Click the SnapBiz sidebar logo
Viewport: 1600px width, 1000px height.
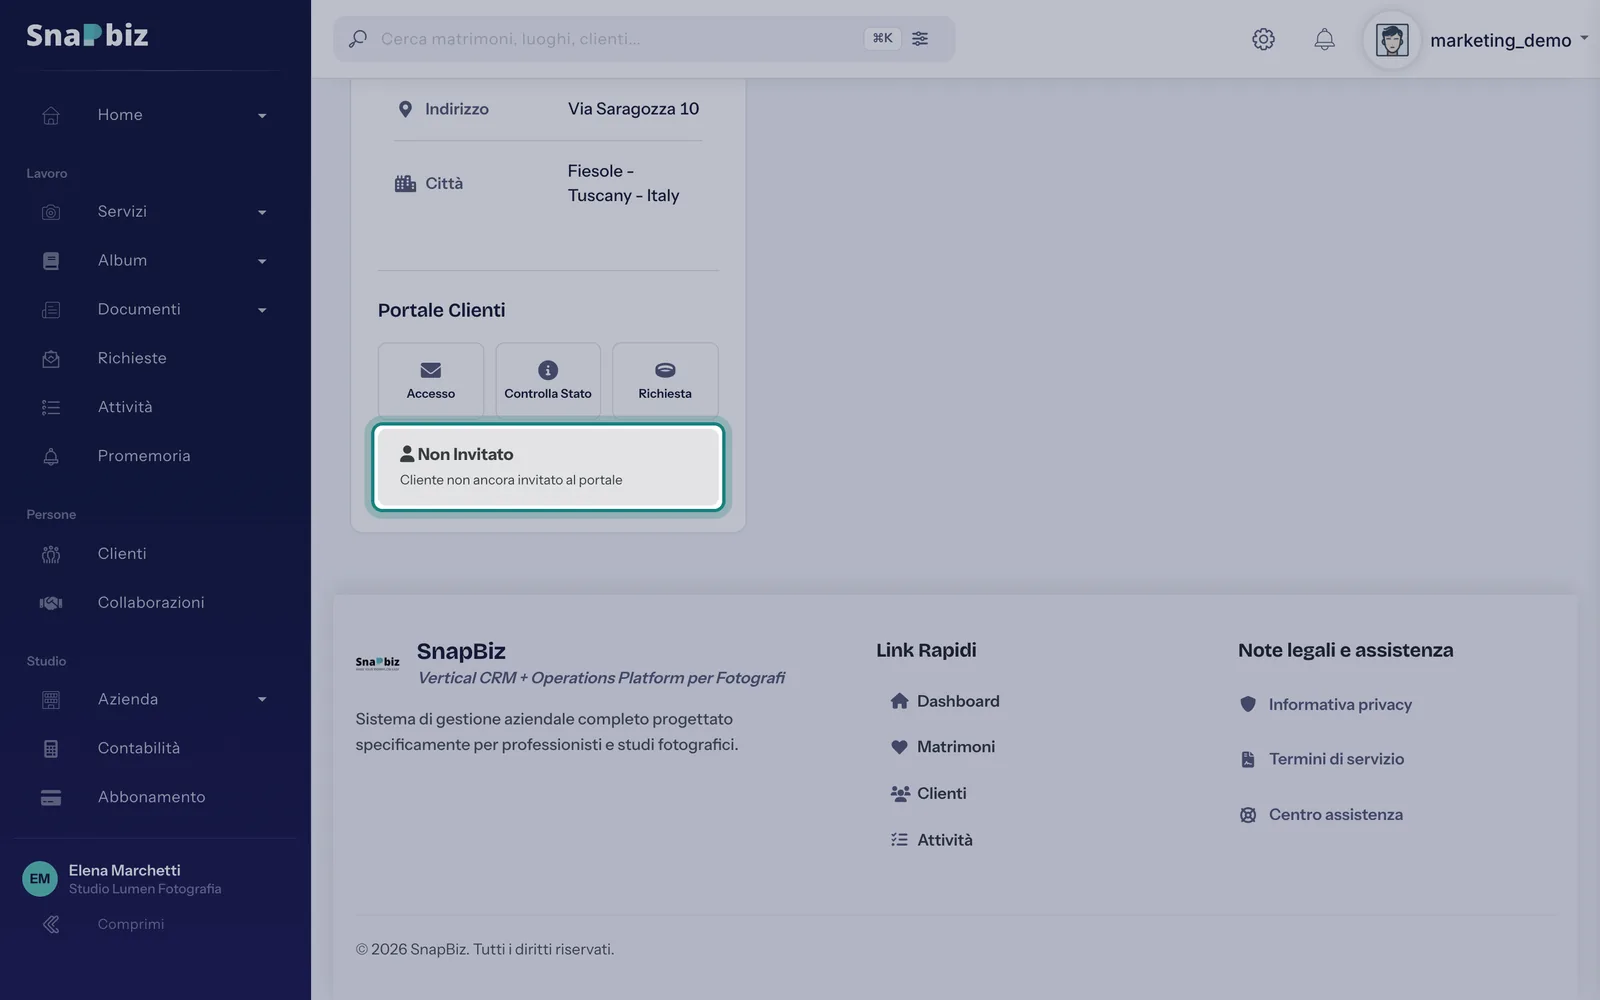pyautogui.click(x=87, y=35)
